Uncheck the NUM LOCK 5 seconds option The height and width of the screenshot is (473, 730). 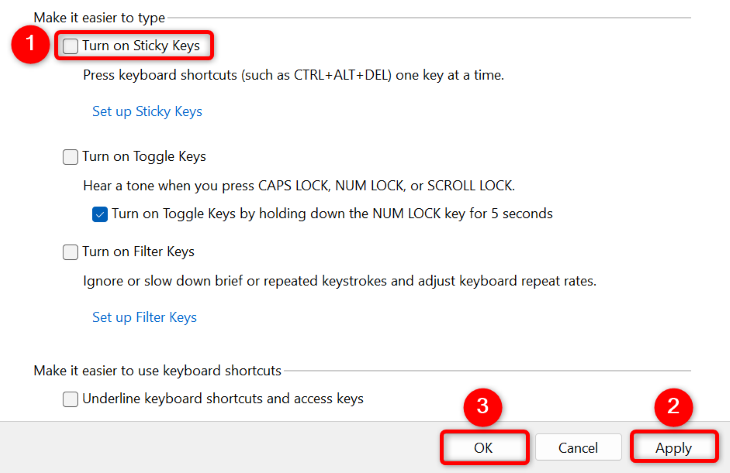99,213
